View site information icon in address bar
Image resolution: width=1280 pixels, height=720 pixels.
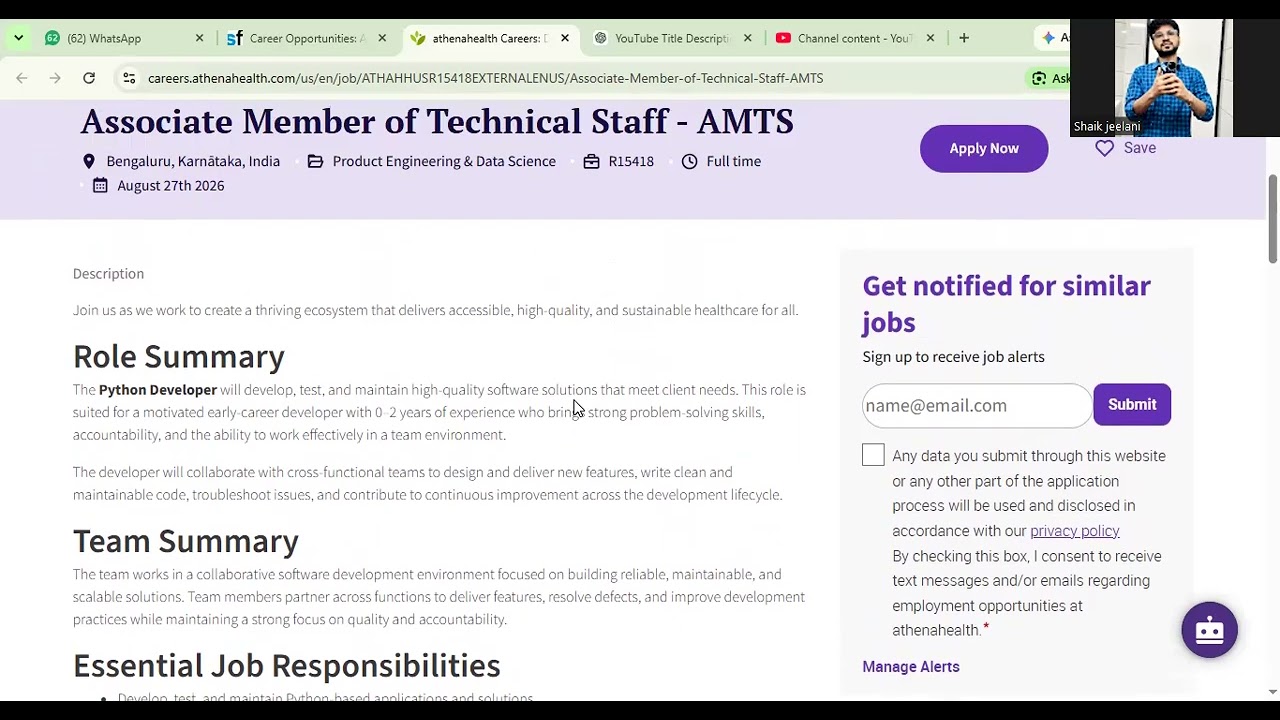129,78
